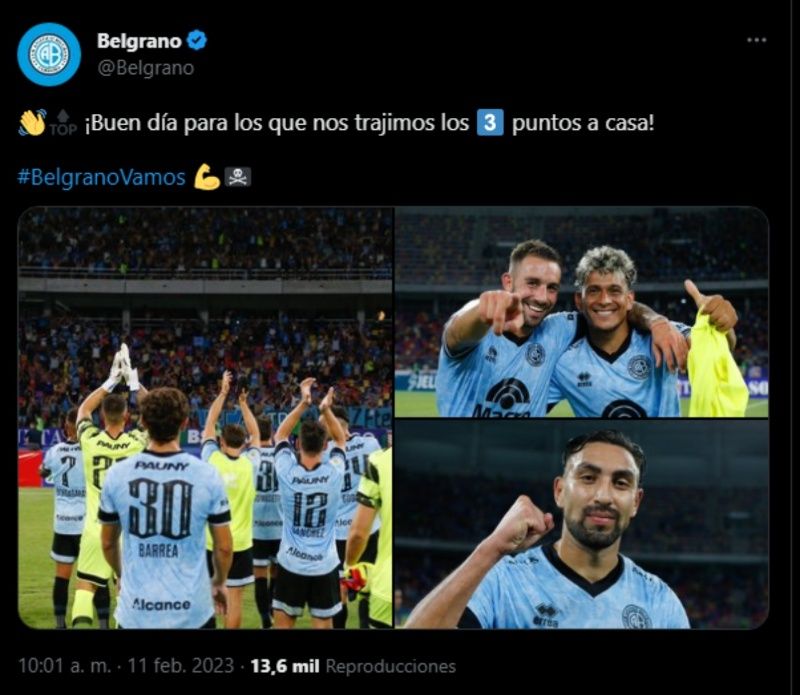Click the 11 feb. 2023 date

181,666
